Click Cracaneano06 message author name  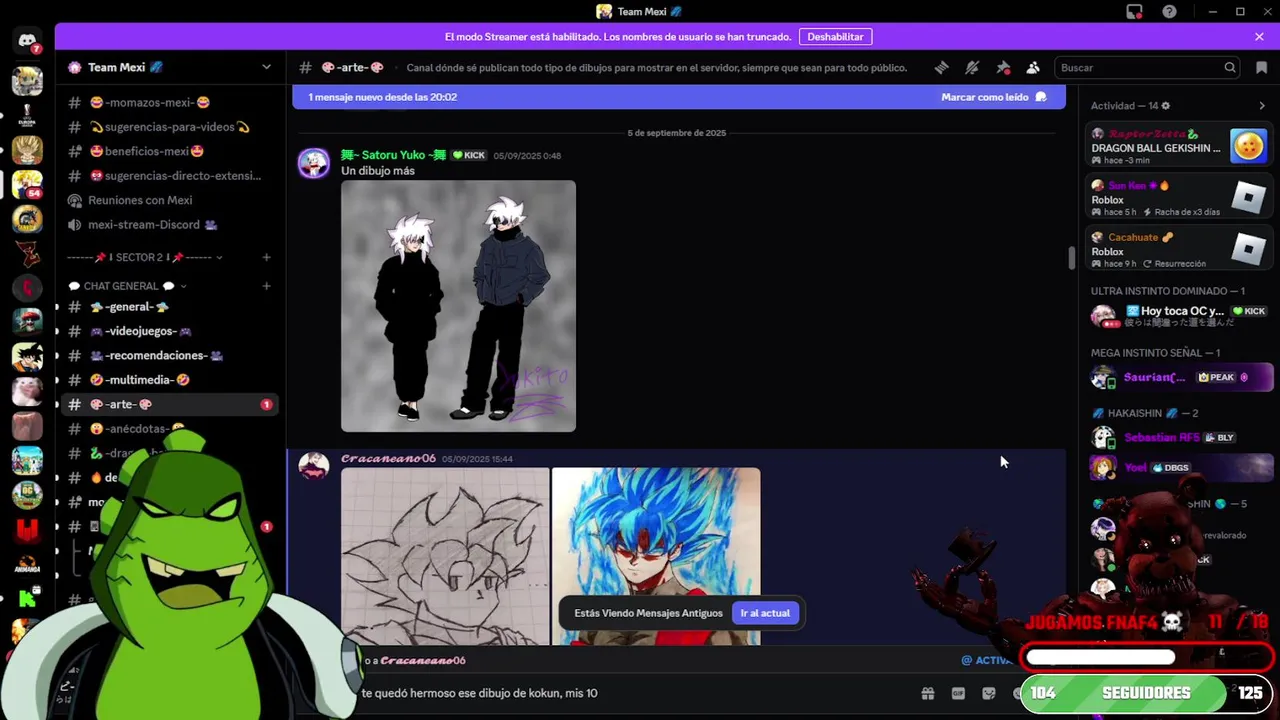(x=388, y=458)
